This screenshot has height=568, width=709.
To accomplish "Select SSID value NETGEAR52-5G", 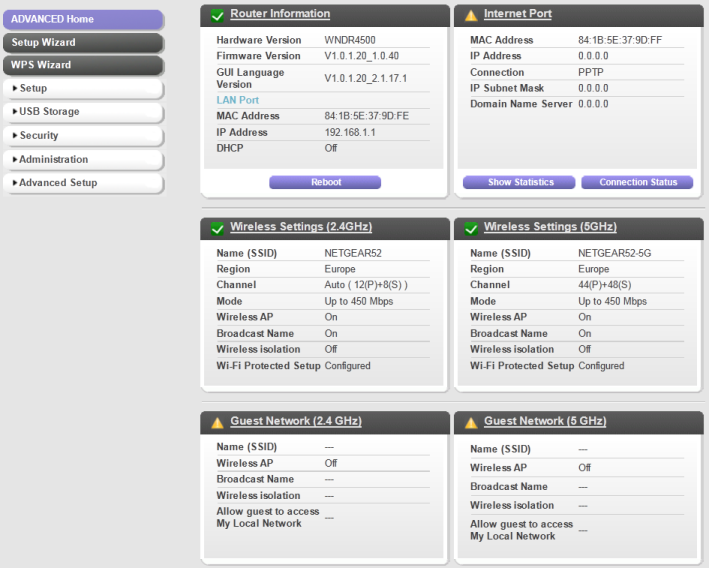I will coord(615,253).
